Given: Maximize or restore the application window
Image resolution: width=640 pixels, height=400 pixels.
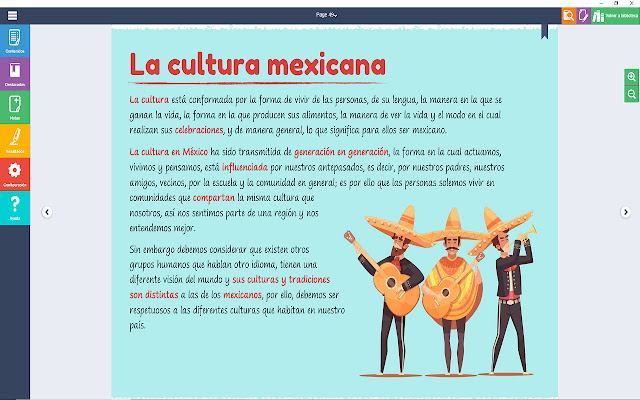Looking at the screenshot, I should click(616, 3).
